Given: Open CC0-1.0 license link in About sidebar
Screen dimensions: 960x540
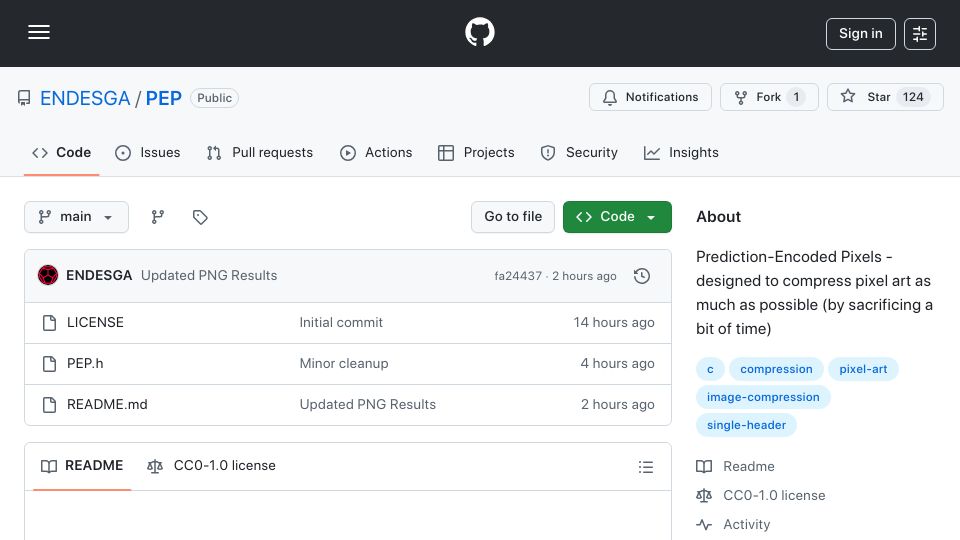Looking at the screenshot, I should pyautogui.click(x=761, y=495).
